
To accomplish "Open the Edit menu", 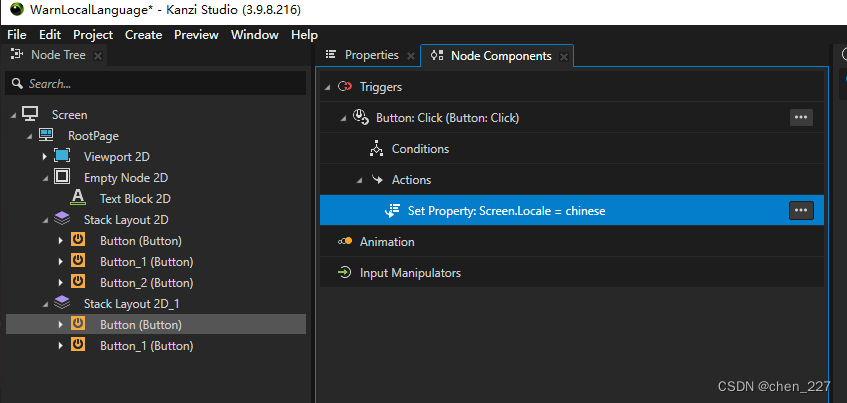I will tap(50, 35).
